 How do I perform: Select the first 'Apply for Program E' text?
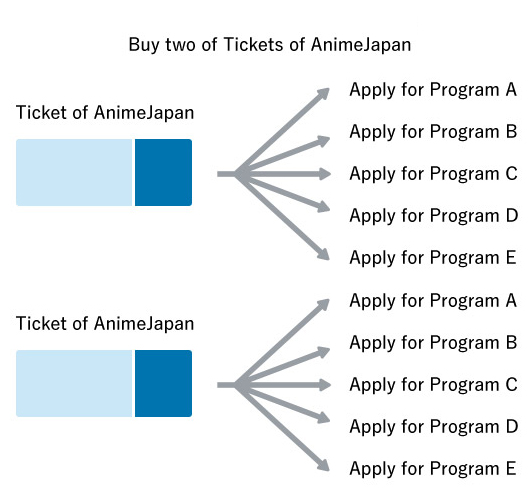coord(433,258)
